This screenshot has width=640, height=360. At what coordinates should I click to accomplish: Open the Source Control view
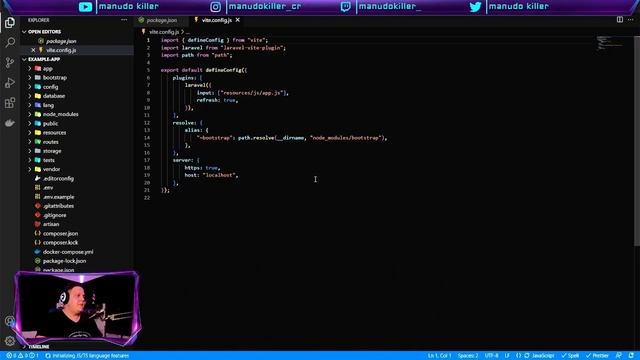point(10,62)
